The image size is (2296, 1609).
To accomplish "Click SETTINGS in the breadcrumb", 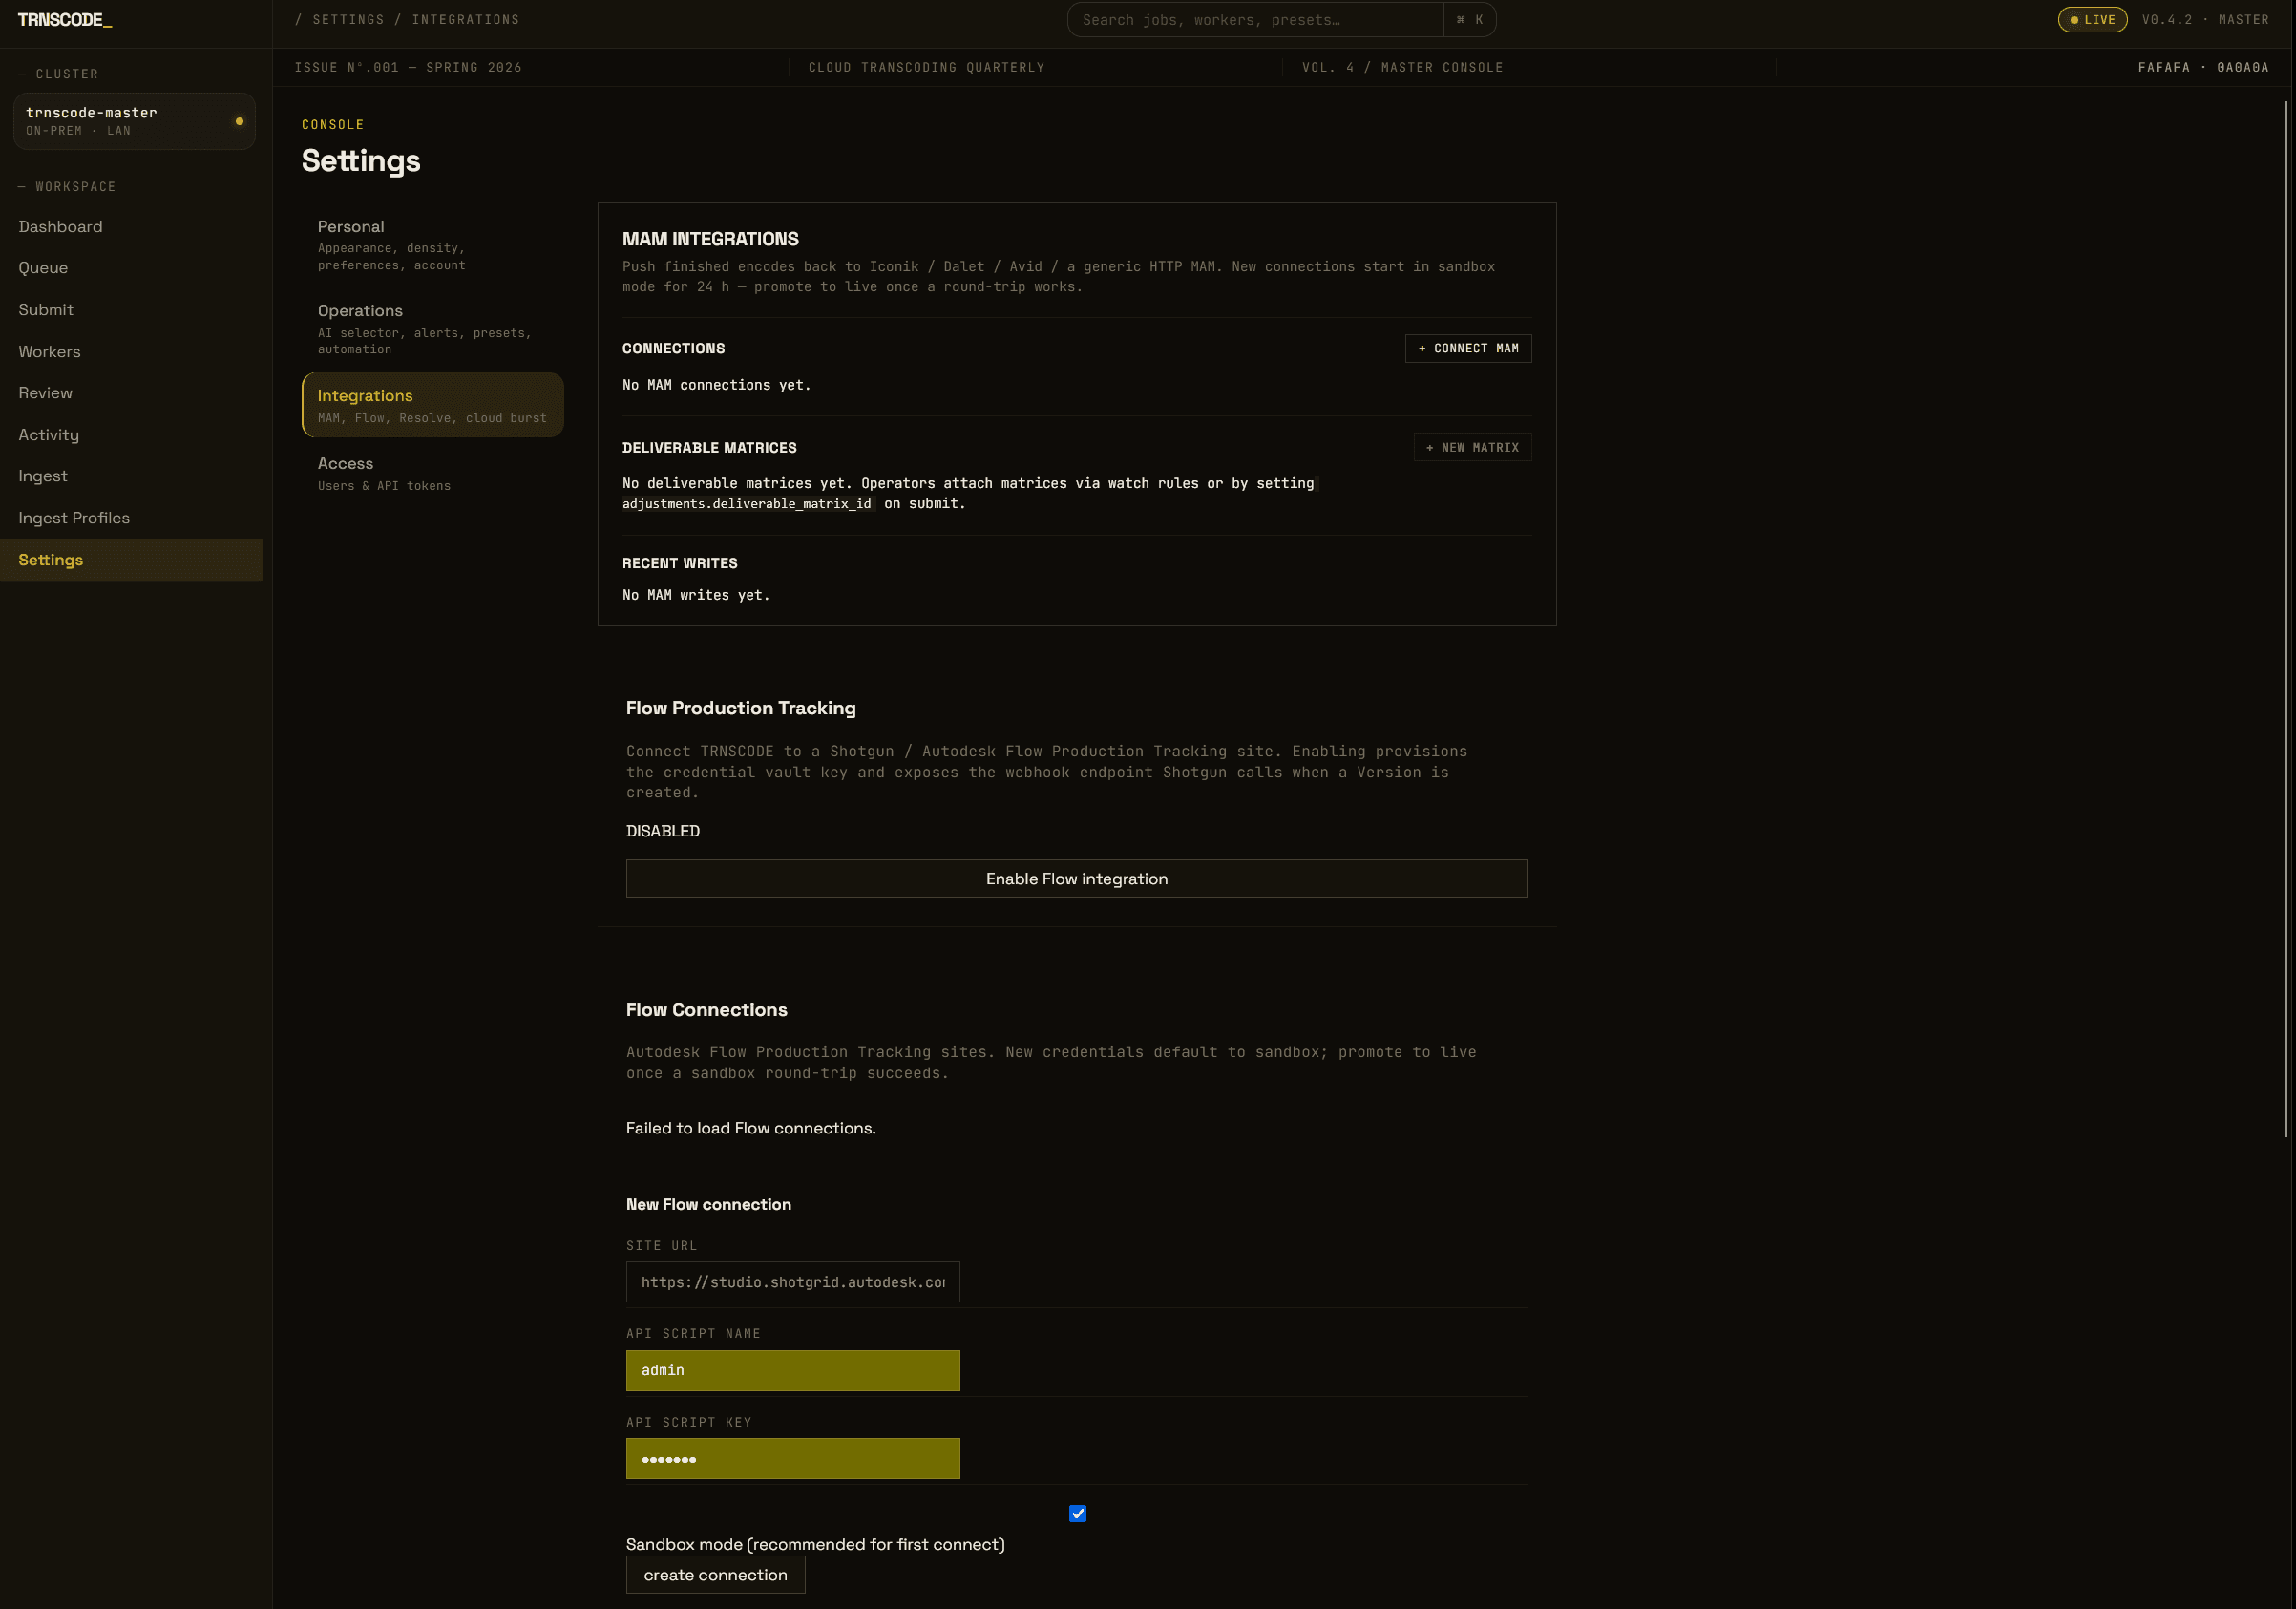I will 348,20.
